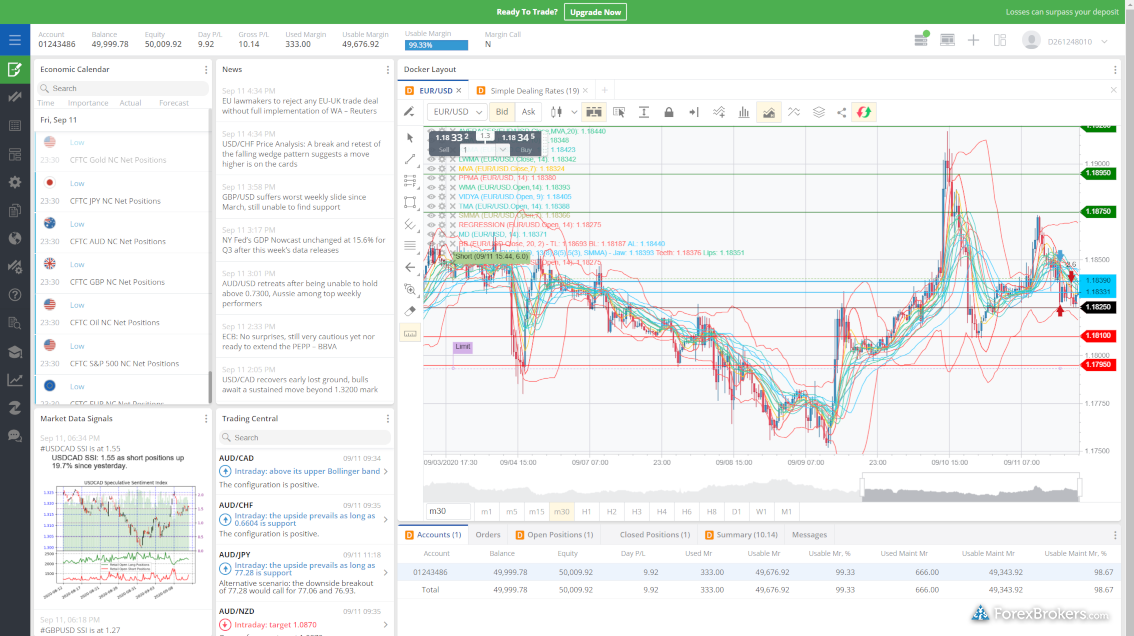Toggle the dealing rates panel button
Screen dimensions: 1134x636
point(594,112)
